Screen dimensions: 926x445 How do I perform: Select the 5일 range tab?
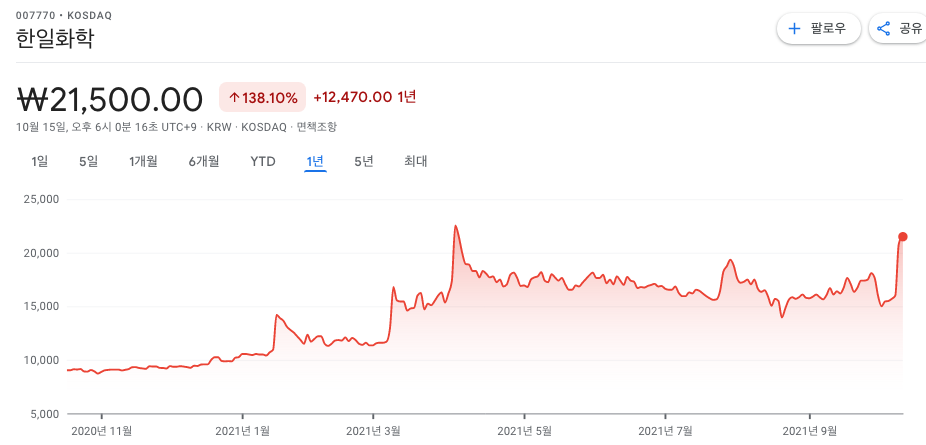pyautogui.click(x=89, y=161)
